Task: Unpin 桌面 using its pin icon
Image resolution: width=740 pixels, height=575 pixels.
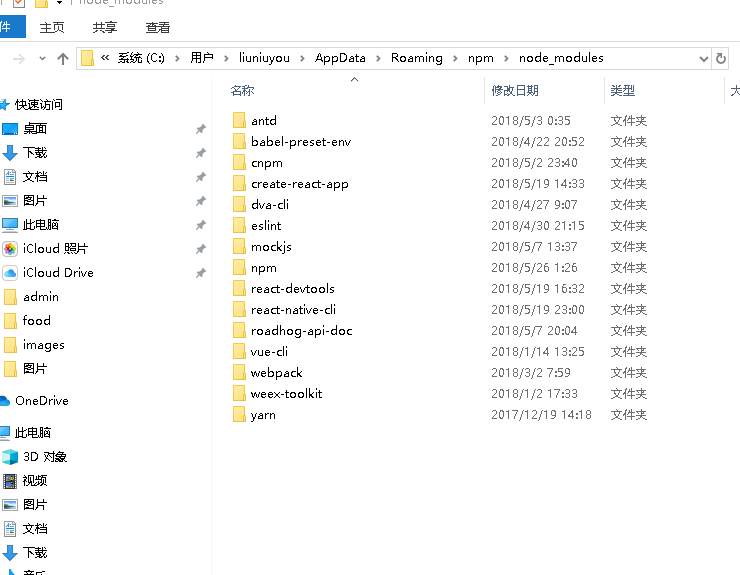Action: pos(201,129)
